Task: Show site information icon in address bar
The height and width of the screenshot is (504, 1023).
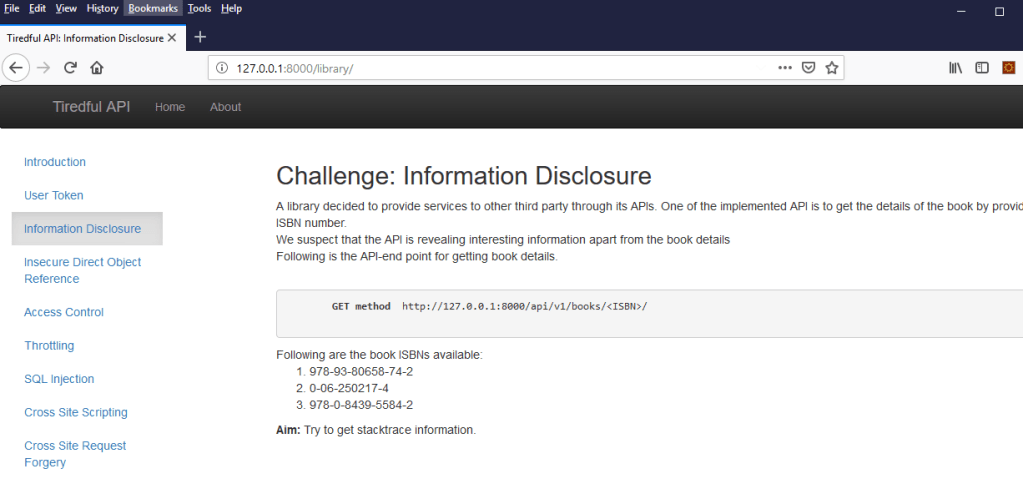Action: coord(223,68)
